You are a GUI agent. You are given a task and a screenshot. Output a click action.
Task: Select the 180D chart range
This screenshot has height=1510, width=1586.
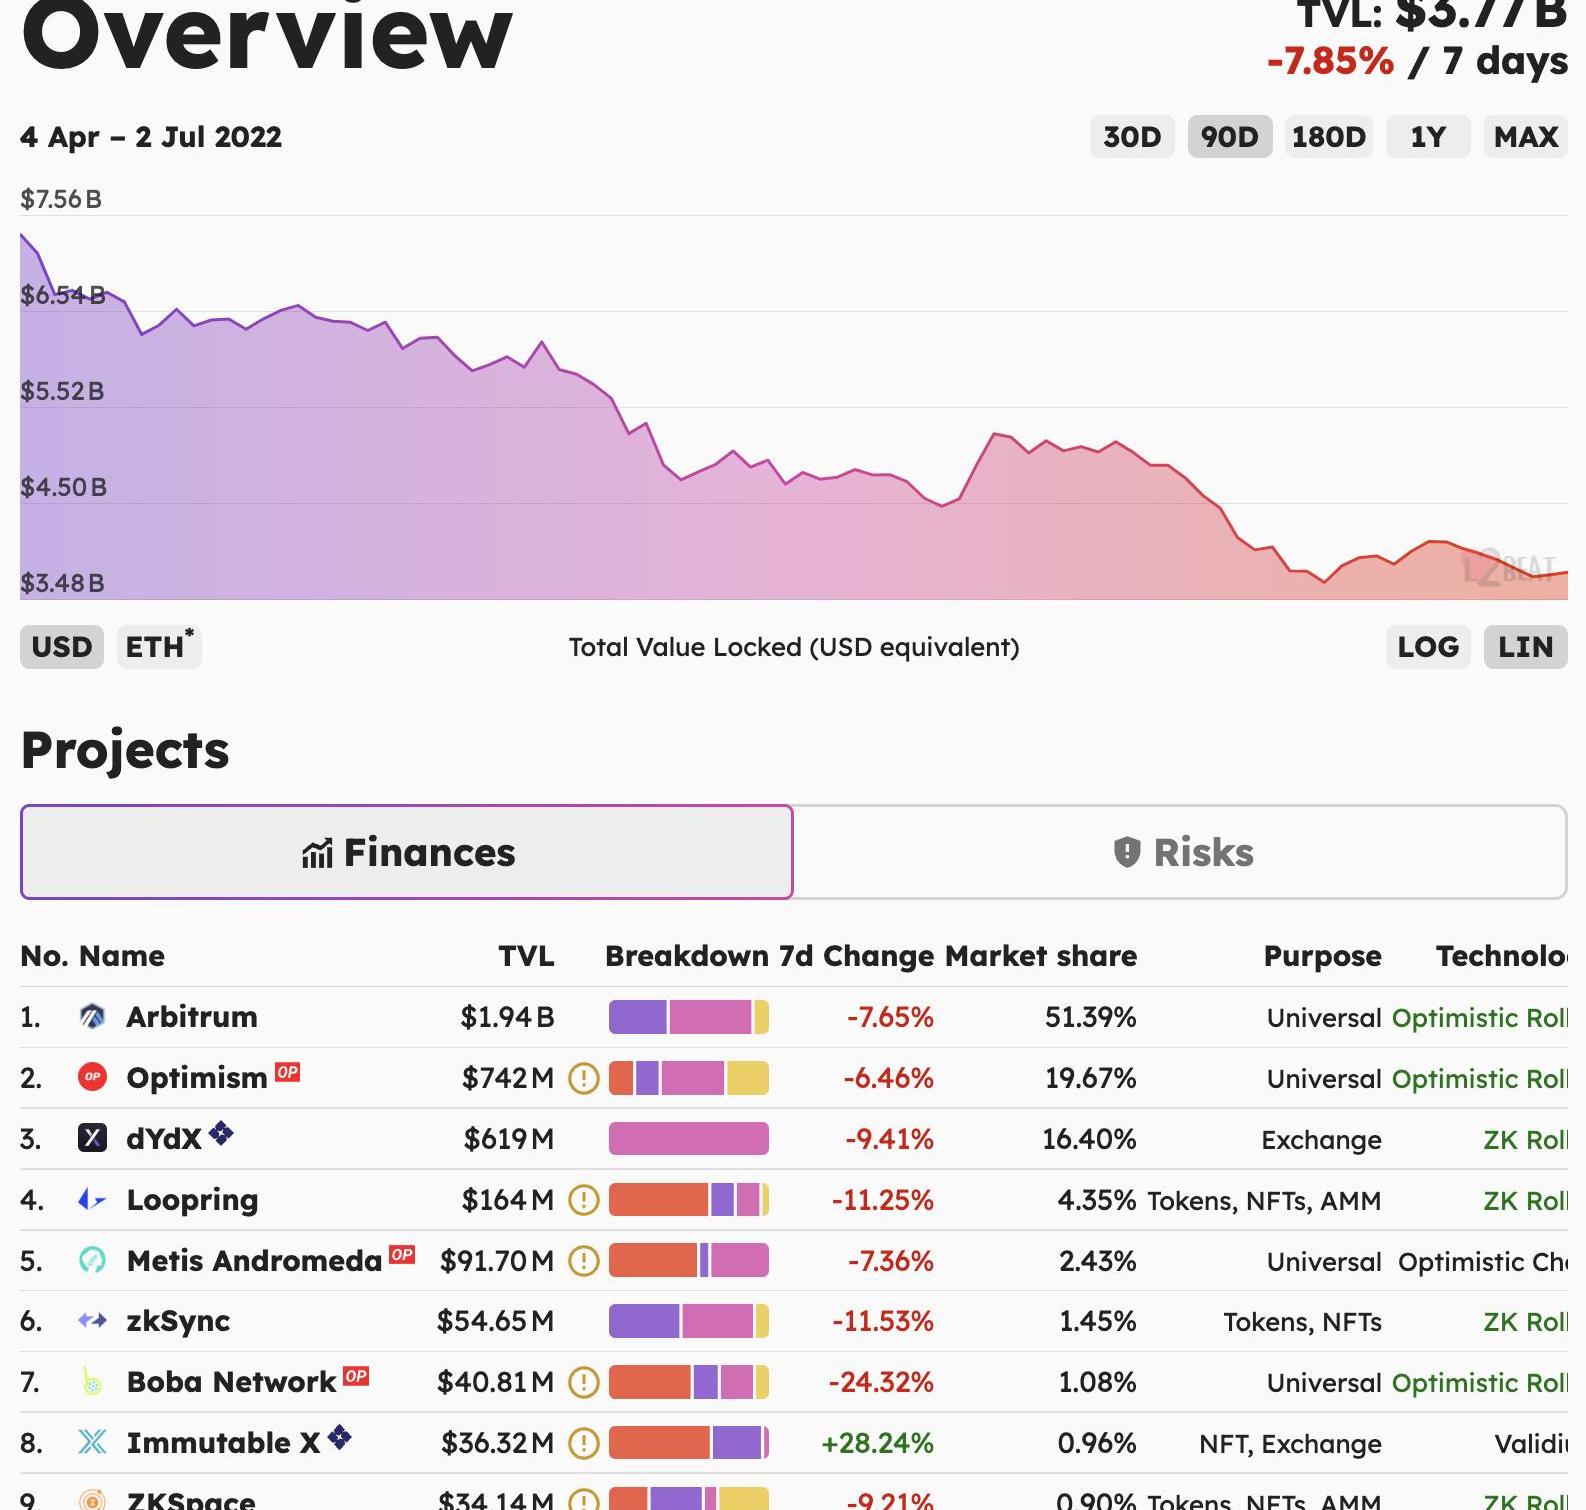click(1329, 137)
